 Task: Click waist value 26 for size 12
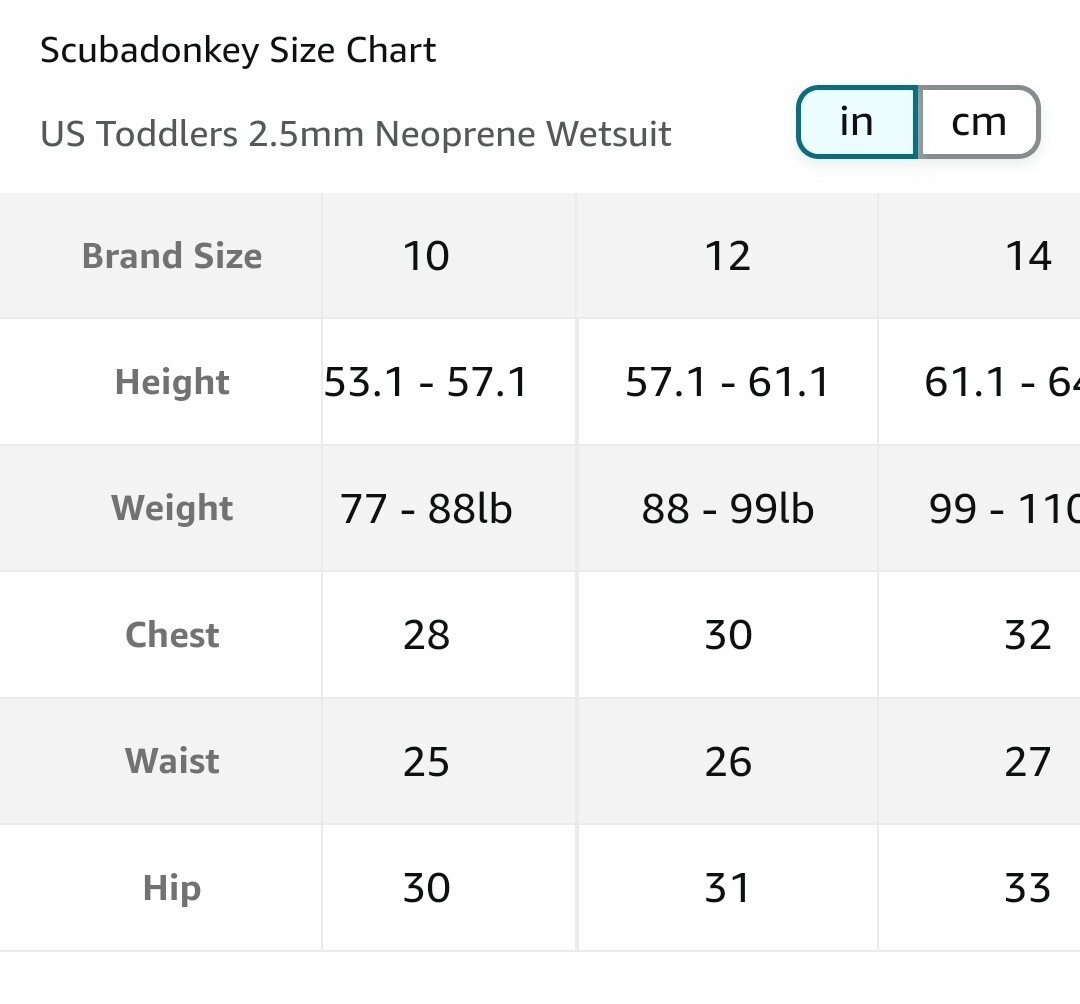[727, 762]
